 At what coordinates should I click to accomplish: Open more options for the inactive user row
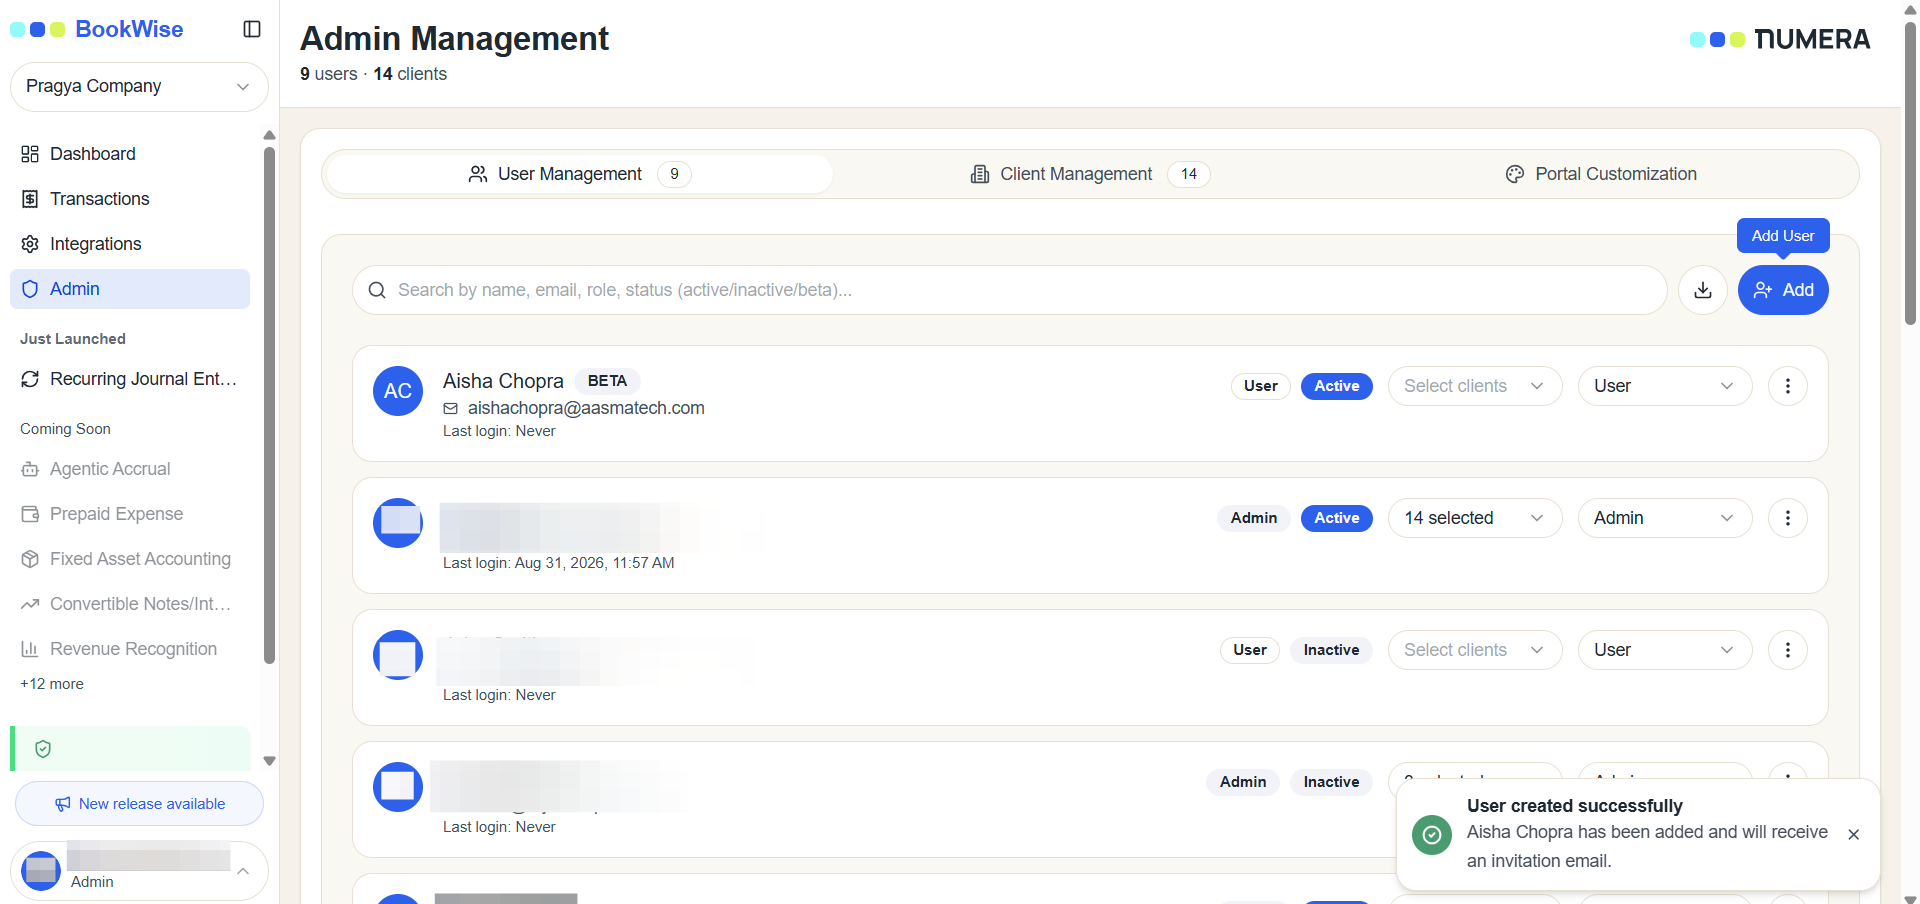pyautogui.click(x=1788, y=650)
